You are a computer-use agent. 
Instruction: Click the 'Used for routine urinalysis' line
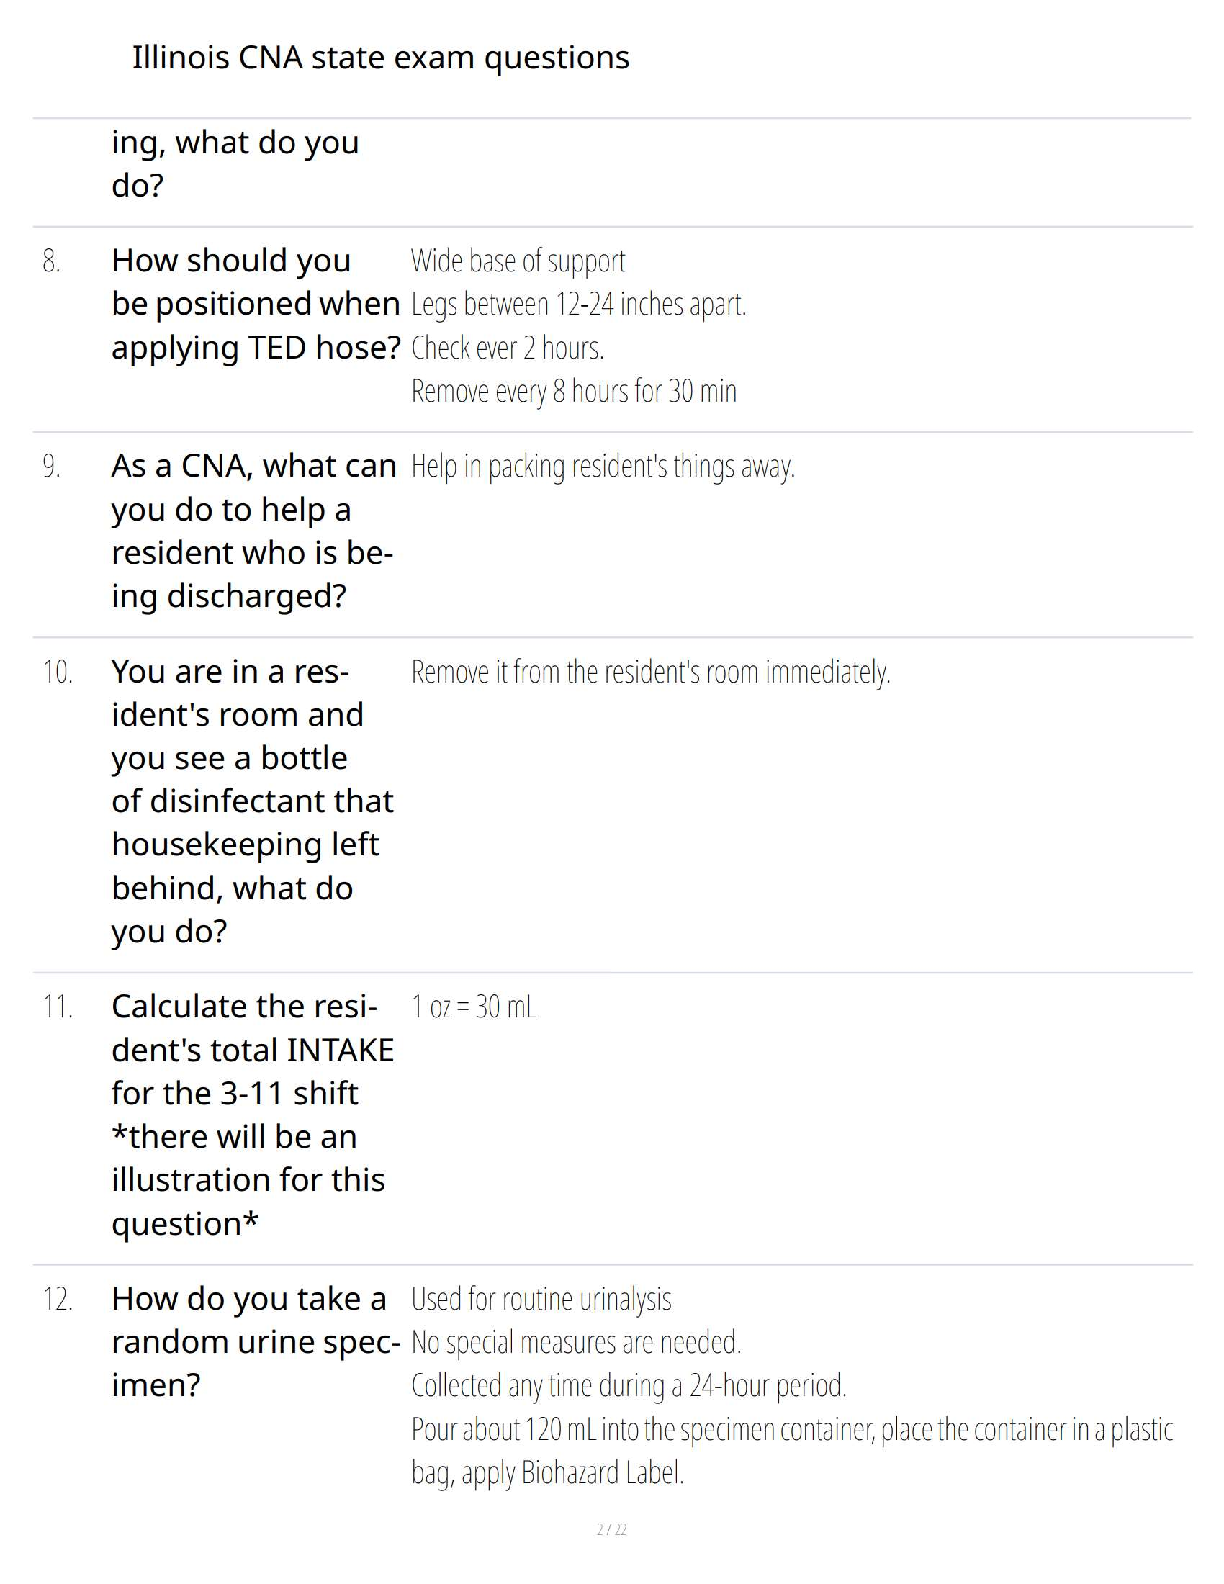pyautogui.click(x=541, y=1300)
